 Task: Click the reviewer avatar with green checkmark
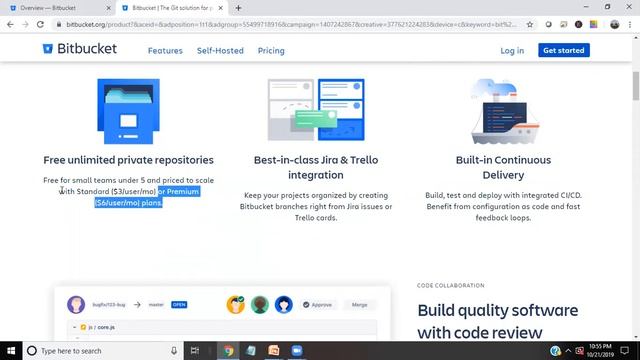click(x=236, y=305)
